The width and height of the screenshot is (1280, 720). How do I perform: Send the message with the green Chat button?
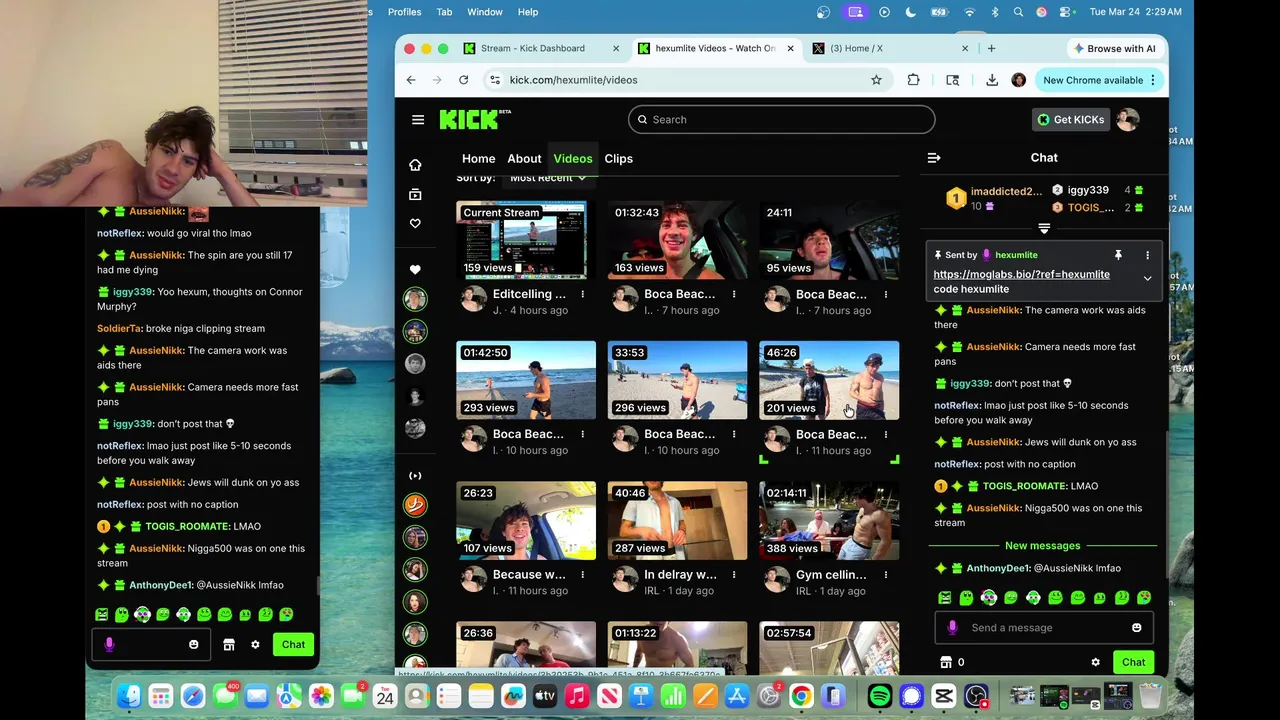tap(1133, 662)
